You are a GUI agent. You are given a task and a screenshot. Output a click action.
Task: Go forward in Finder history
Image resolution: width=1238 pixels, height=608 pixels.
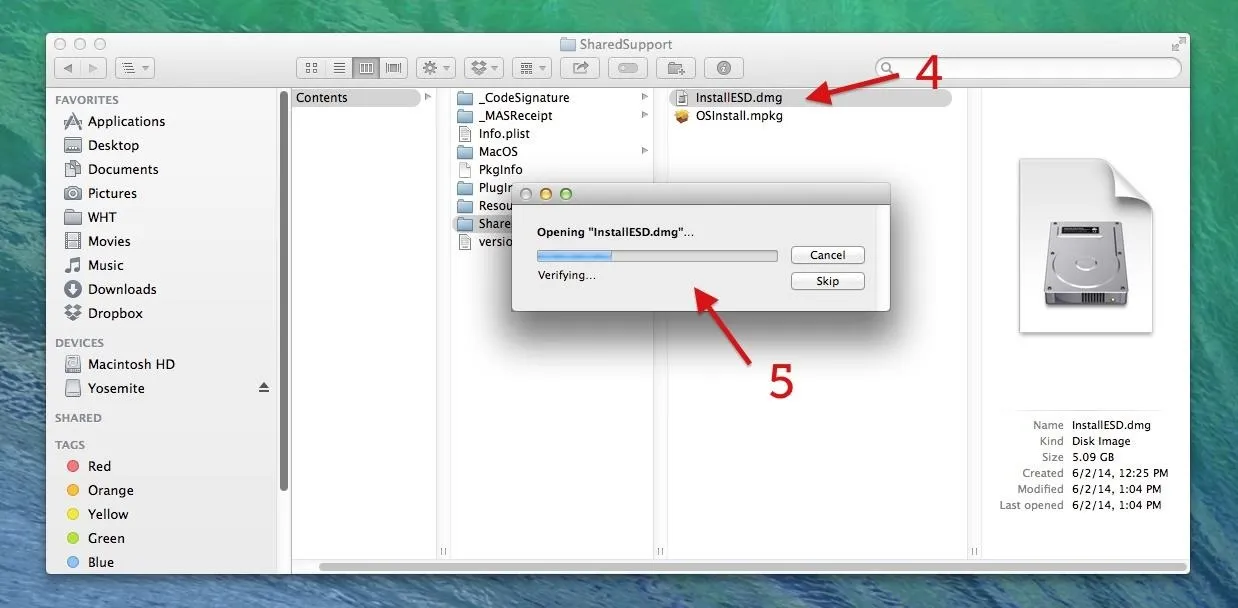pos(94,68)
